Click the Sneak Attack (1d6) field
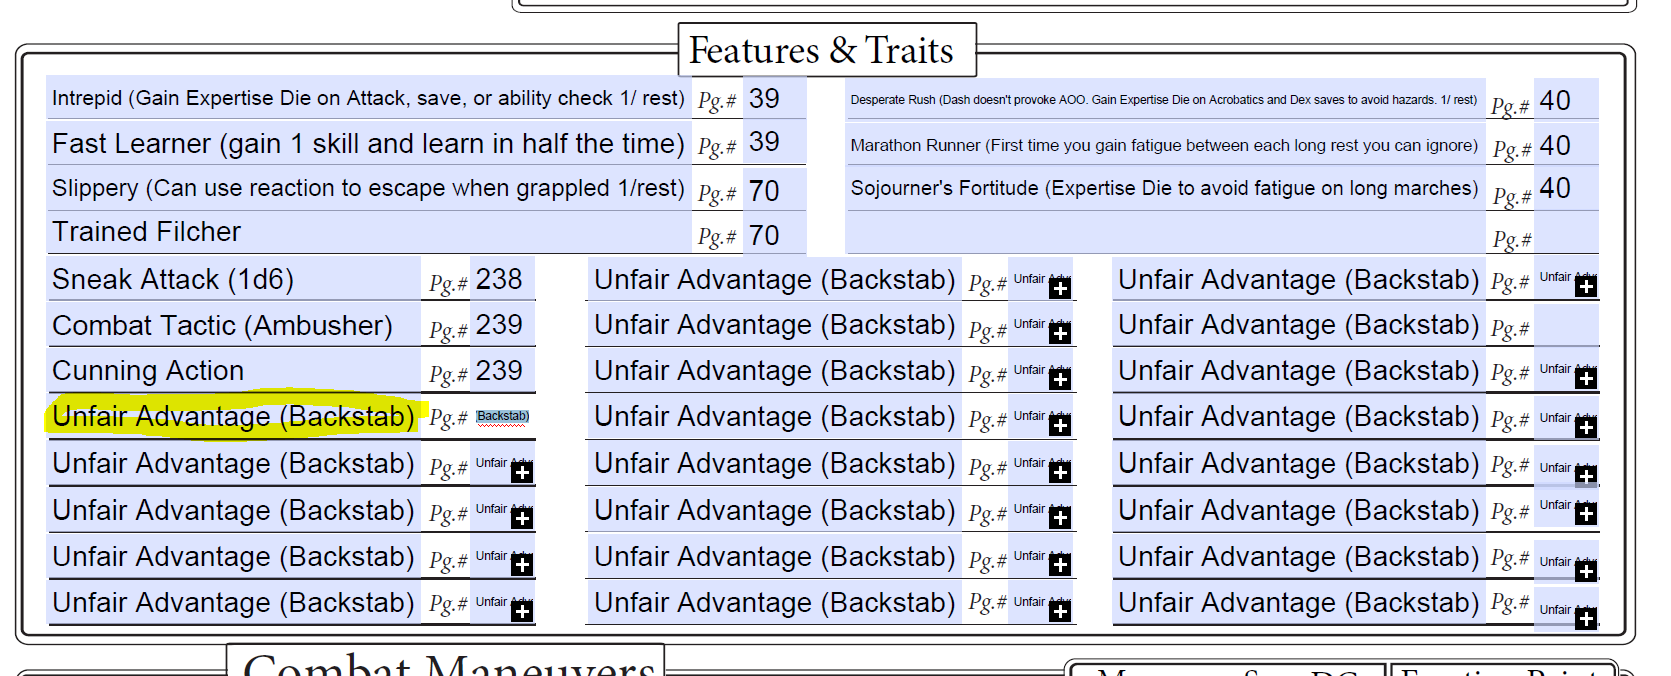The width and height of the screenshot is (1671, 676). (x=233, y=279)
